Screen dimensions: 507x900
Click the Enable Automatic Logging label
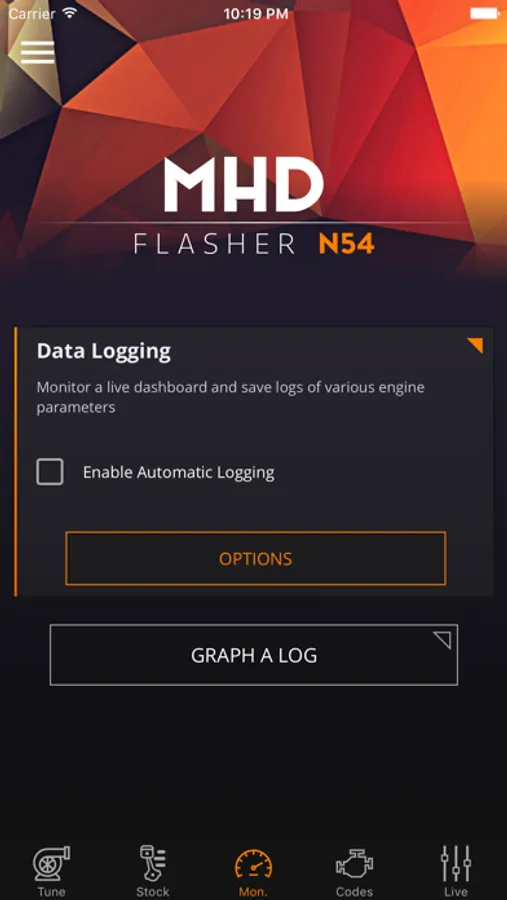click(179, 472)
